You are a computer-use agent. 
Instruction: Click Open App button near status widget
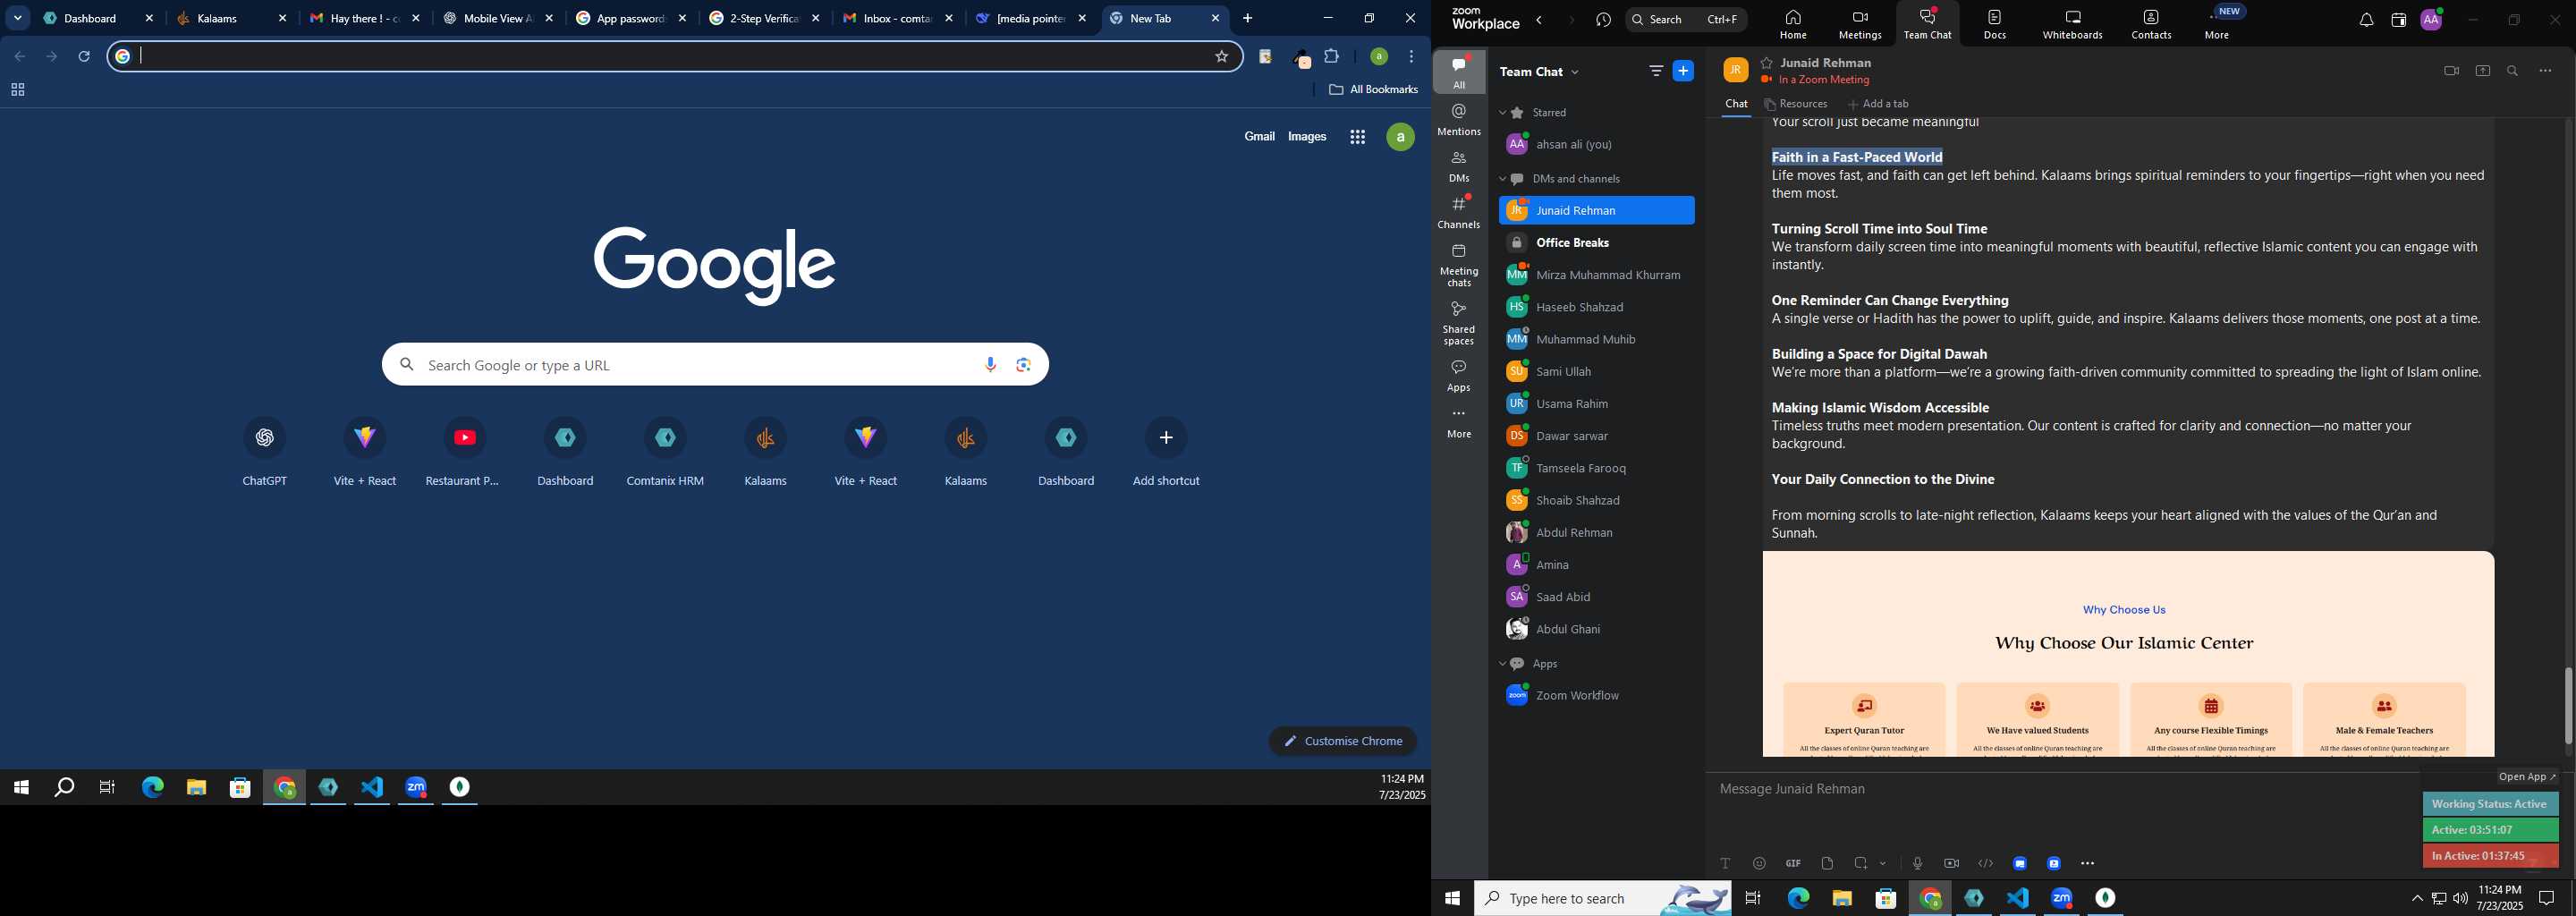click(2526, 777)
